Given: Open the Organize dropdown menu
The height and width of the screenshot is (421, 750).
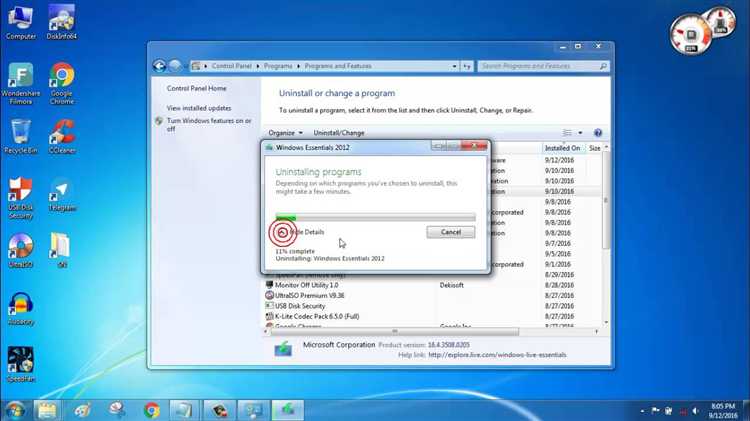Looking at the screenshot, I should coord(285,133).
